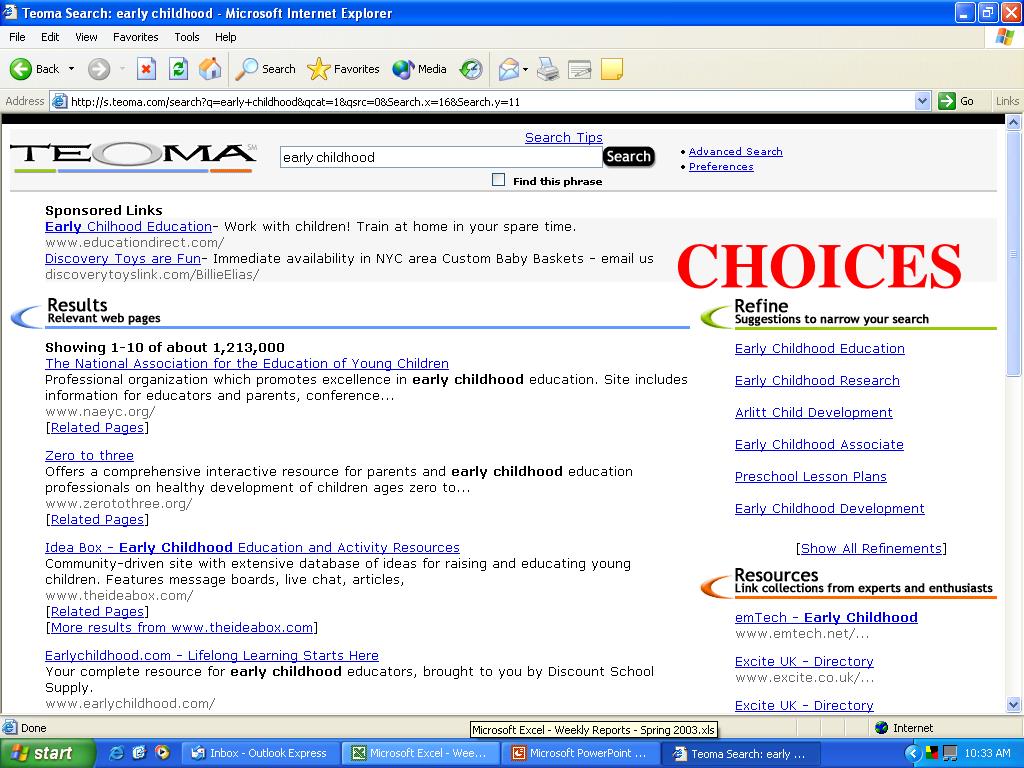1024x768 pixels.
Task: Refine search with Early Childhood Development
Action: [829, 509]
